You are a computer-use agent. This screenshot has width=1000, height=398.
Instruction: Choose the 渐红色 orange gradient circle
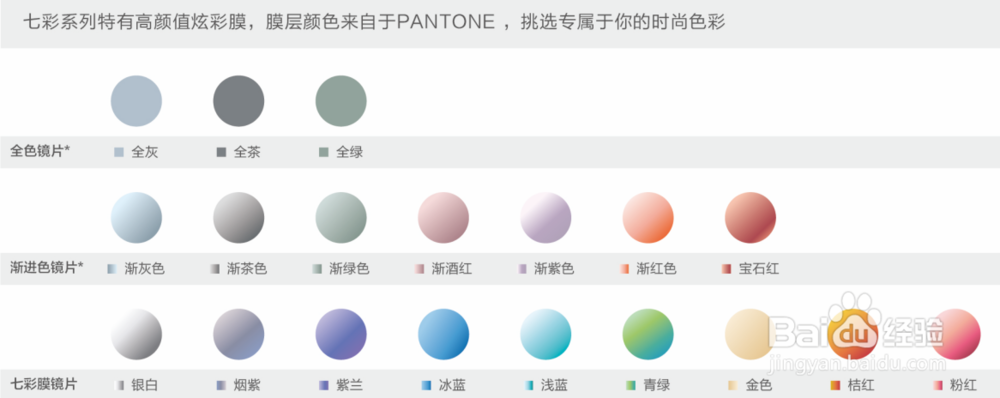coord(648,218)
